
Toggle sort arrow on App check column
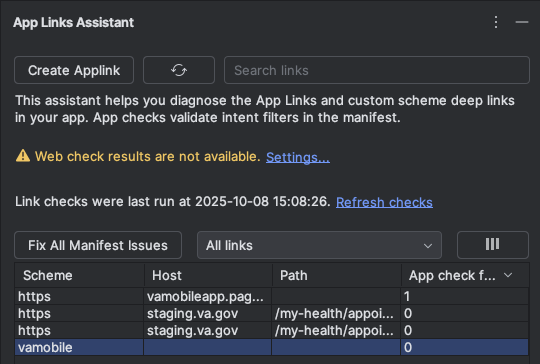point(508,275)
